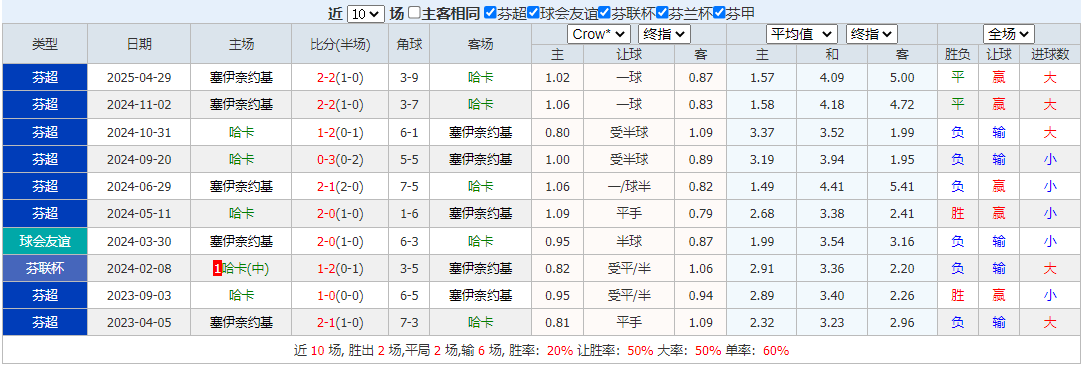Click the red card indicator beside 哈卡(中)
Viewport: 1082px width, 365px height.
click(217, 268)
